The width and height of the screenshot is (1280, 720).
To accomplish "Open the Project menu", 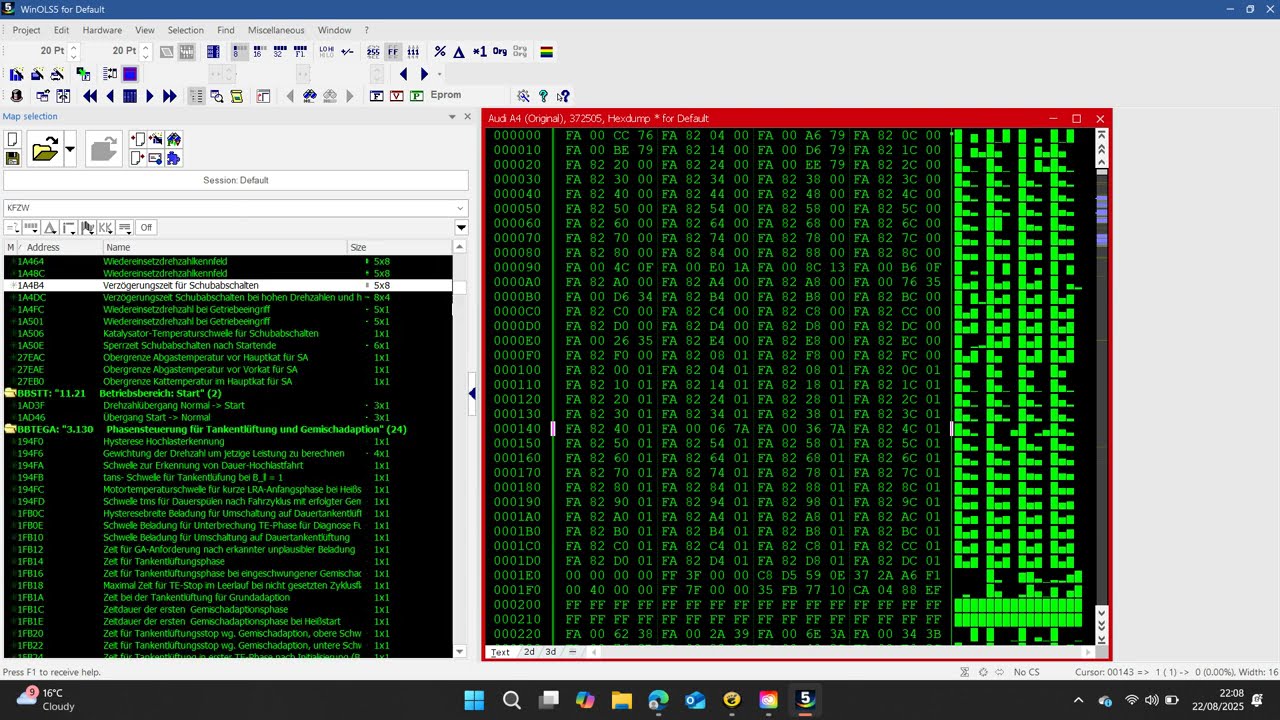I will coord(26,30).
